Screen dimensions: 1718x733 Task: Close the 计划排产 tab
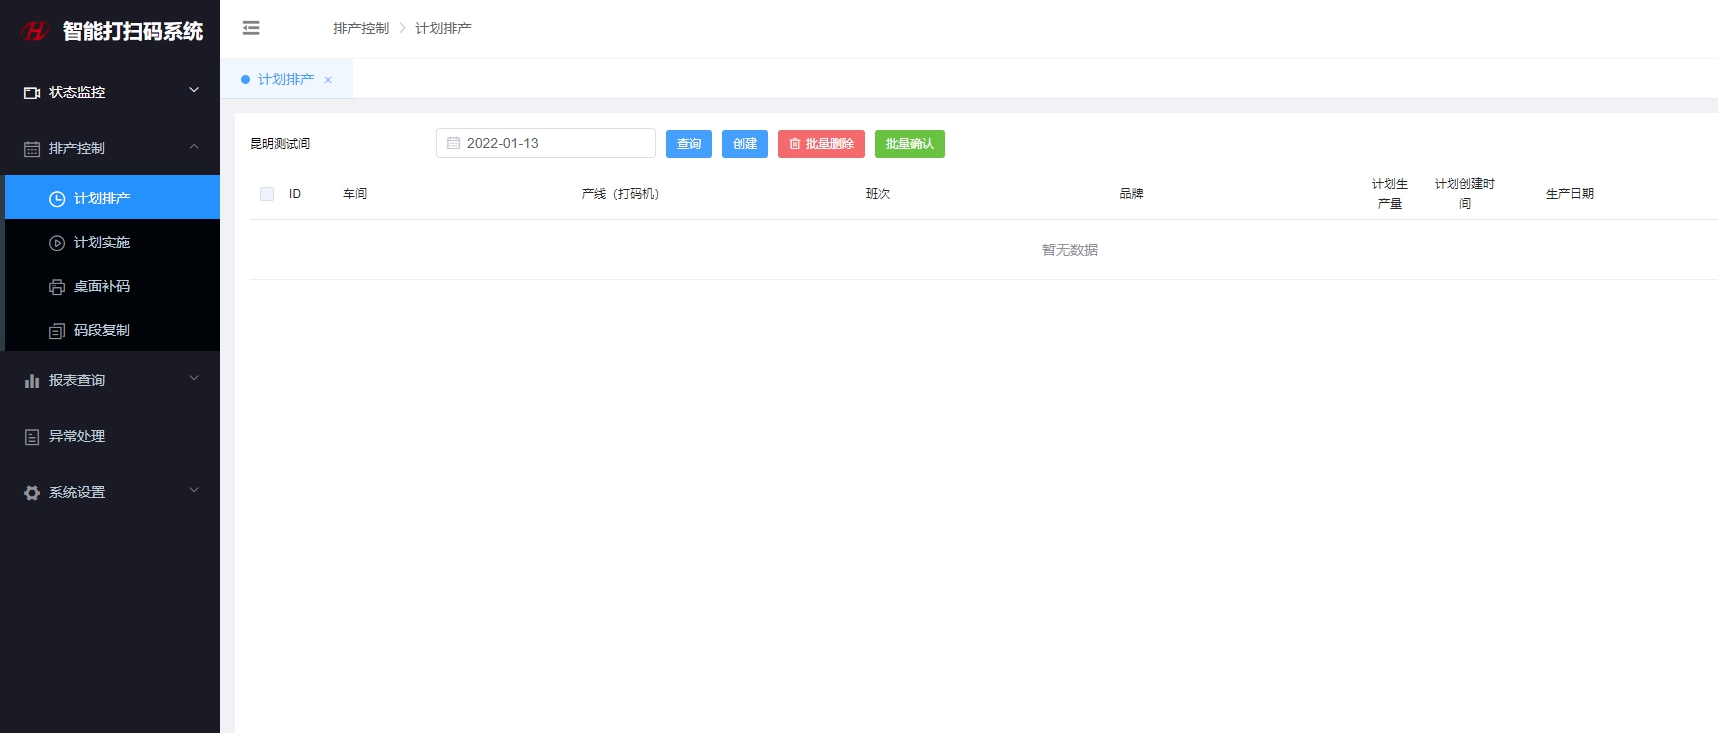click(x=328, y=80)
